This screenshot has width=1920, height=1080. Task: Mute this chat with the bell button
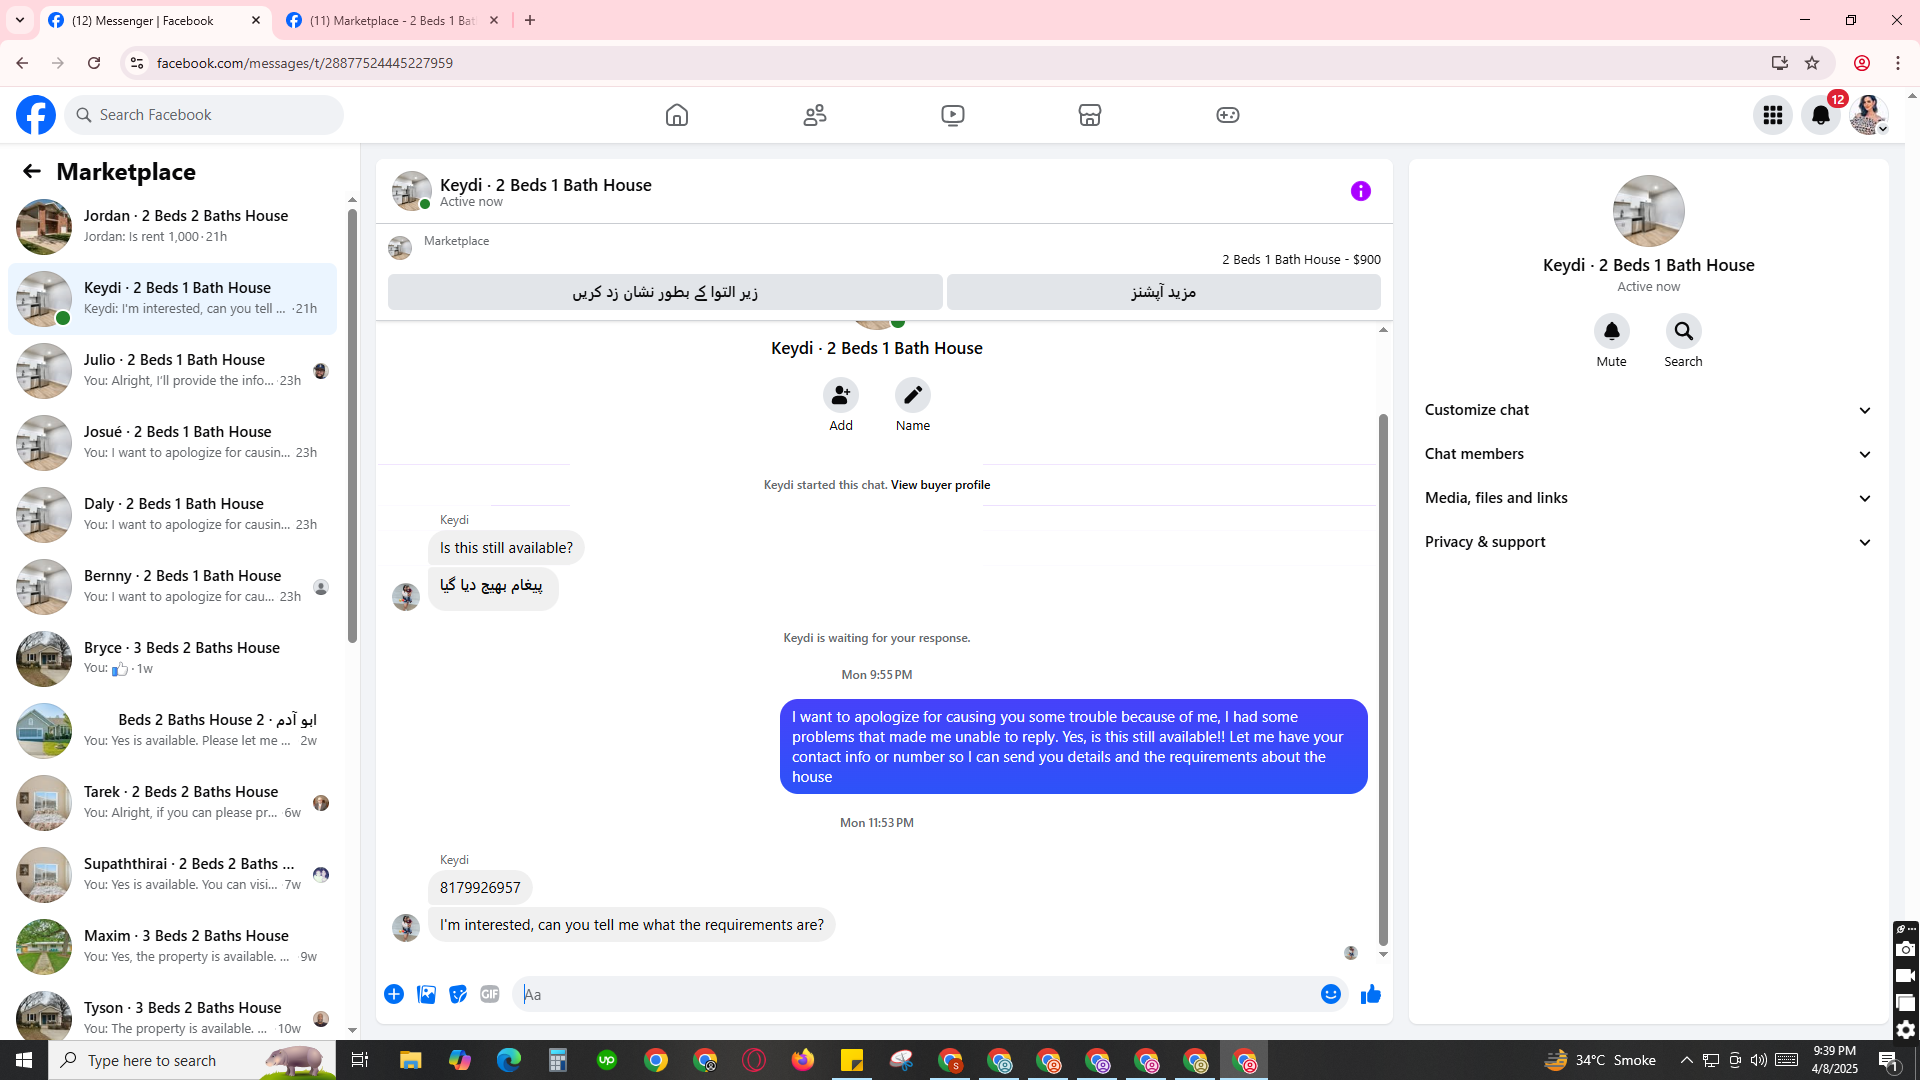(x=1611, y=331)
